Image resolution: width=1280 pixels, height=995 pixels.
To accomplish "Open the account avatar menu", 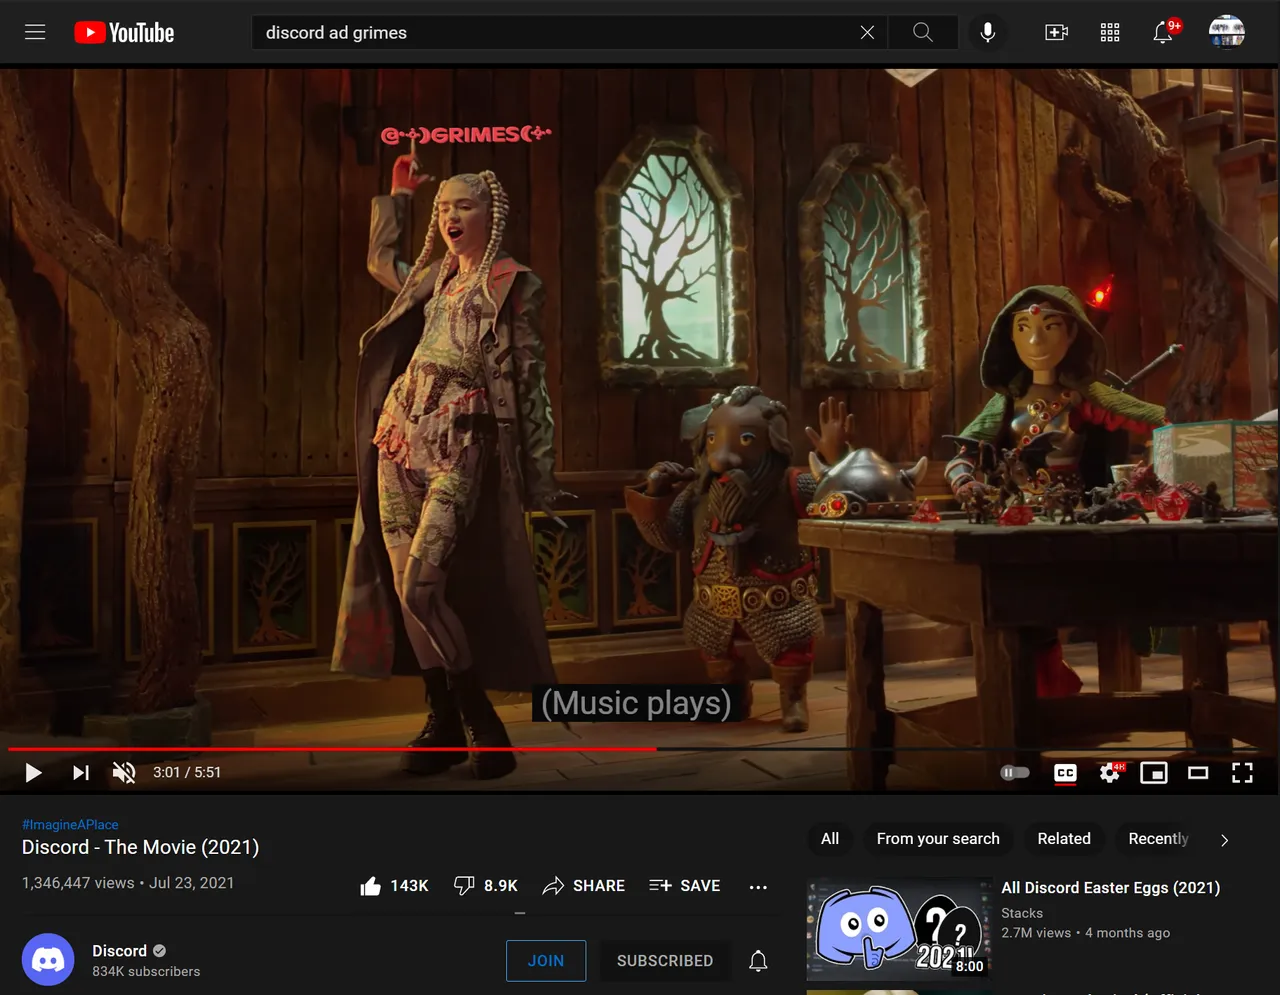I will tap(1226, 32).
